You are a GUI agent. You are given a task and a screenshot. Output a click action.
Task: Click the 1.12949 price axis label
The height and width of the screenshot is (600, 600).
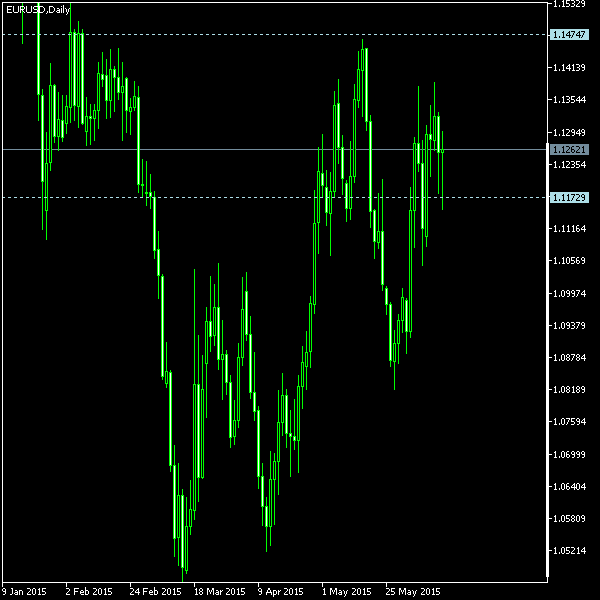point(569,132)
